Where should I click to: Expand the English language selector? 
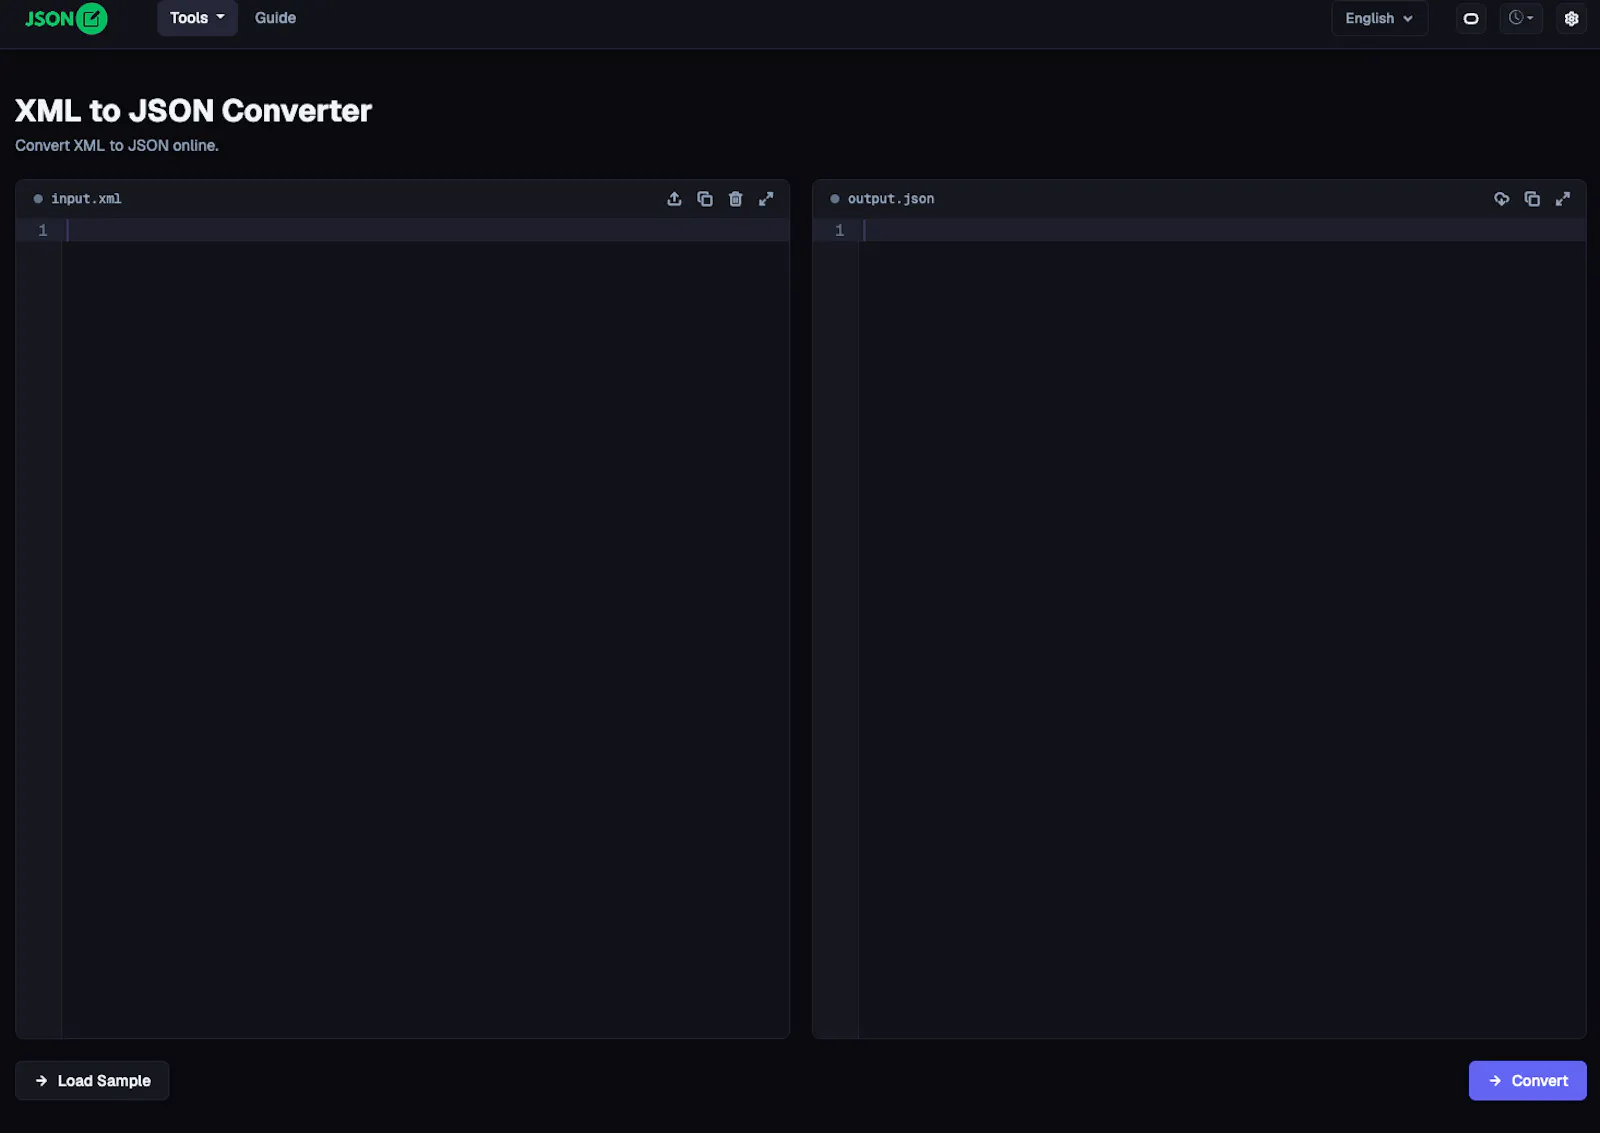pos(1379,18)
